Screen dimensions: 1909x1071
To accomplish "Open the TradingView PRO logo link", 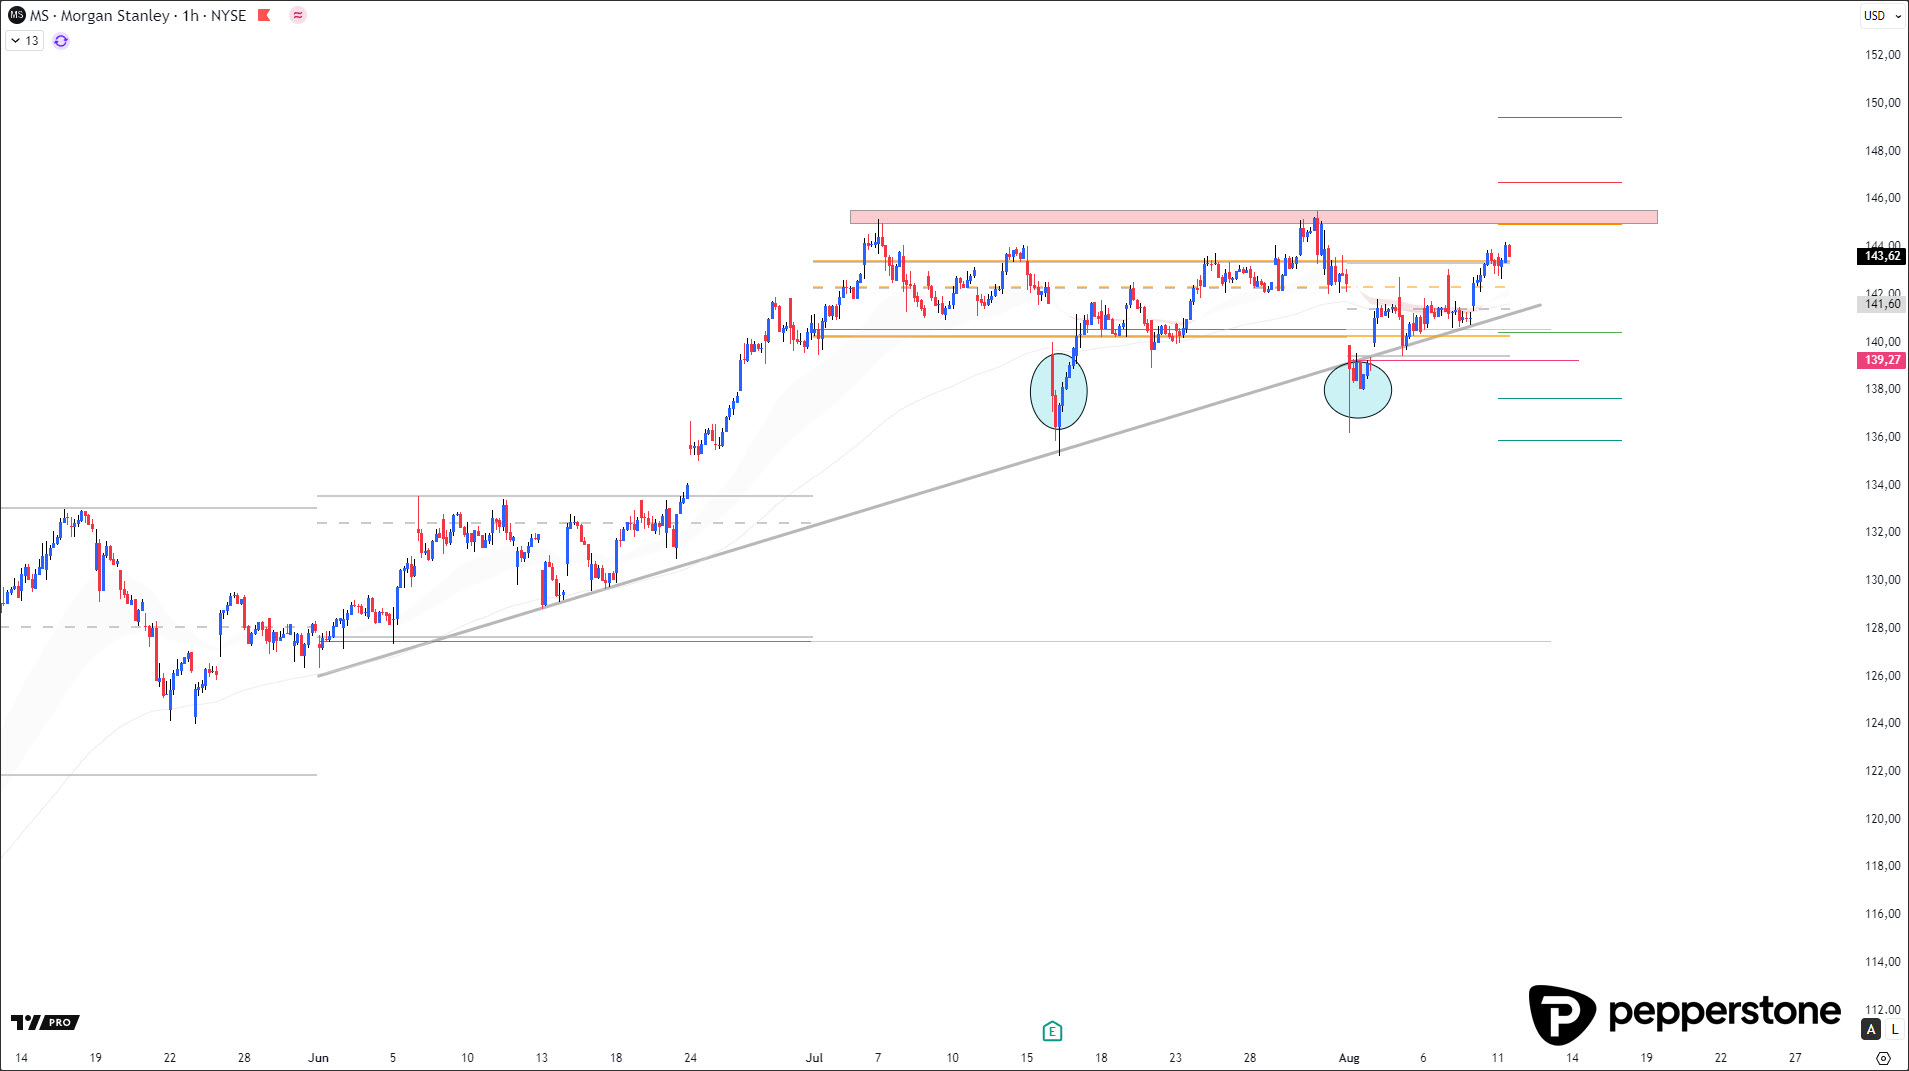I will [x=45, y=1022].
